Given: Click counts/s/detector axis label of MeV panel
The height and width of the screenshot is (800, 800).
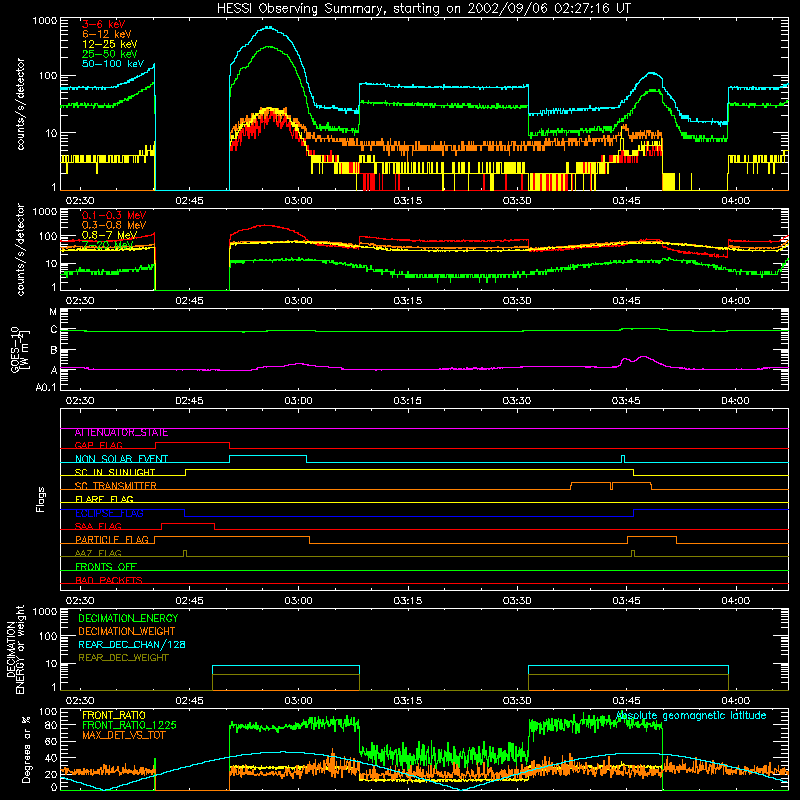Looking at the screenshot, I should click(20, 249).
